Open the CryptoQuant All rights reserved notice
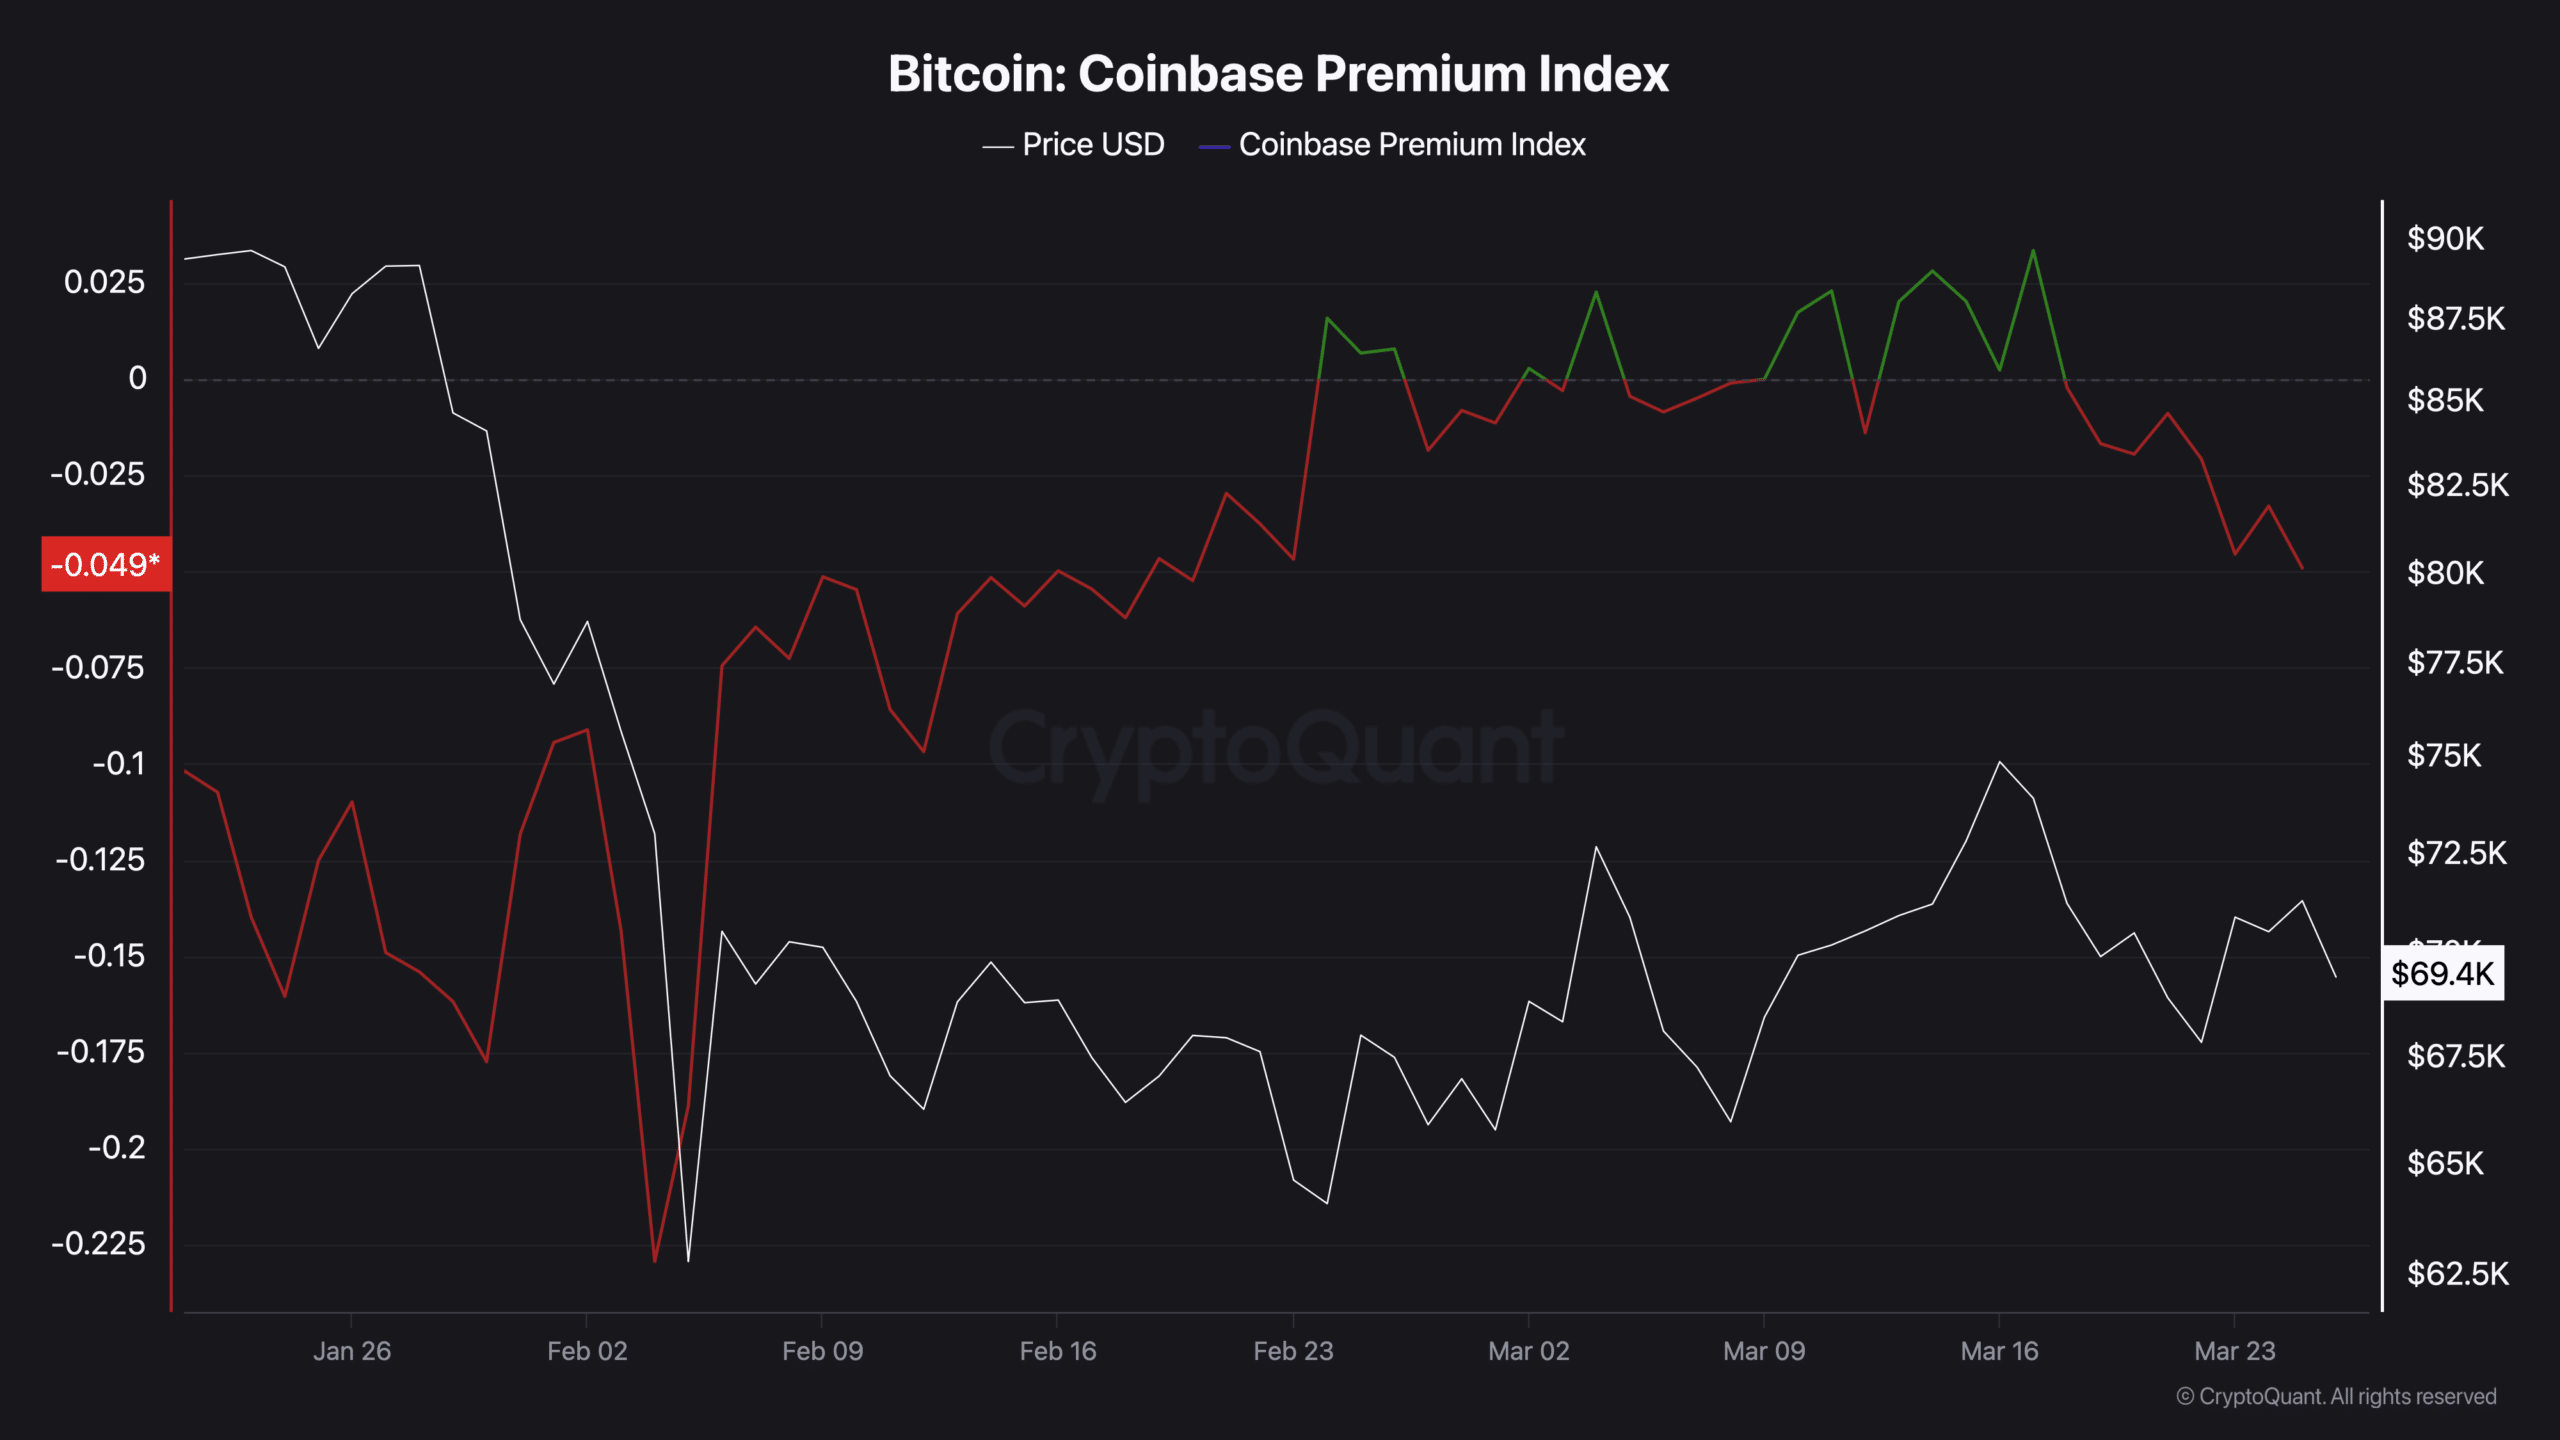This screenshot has height=1440, width=2560. [x=2336, y=1396]
